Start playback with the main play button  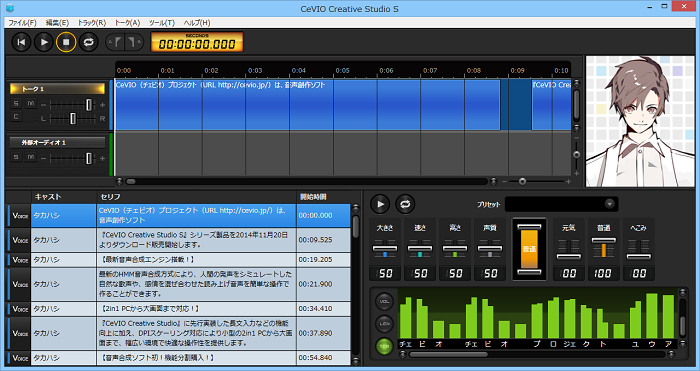pos(44,42)
